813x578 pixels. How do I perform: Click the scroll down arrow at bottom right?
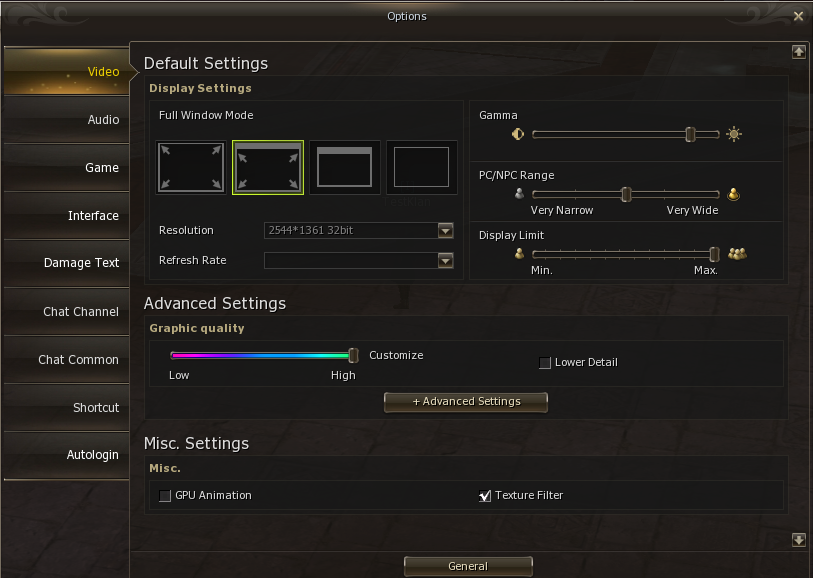tap(798, 540)
